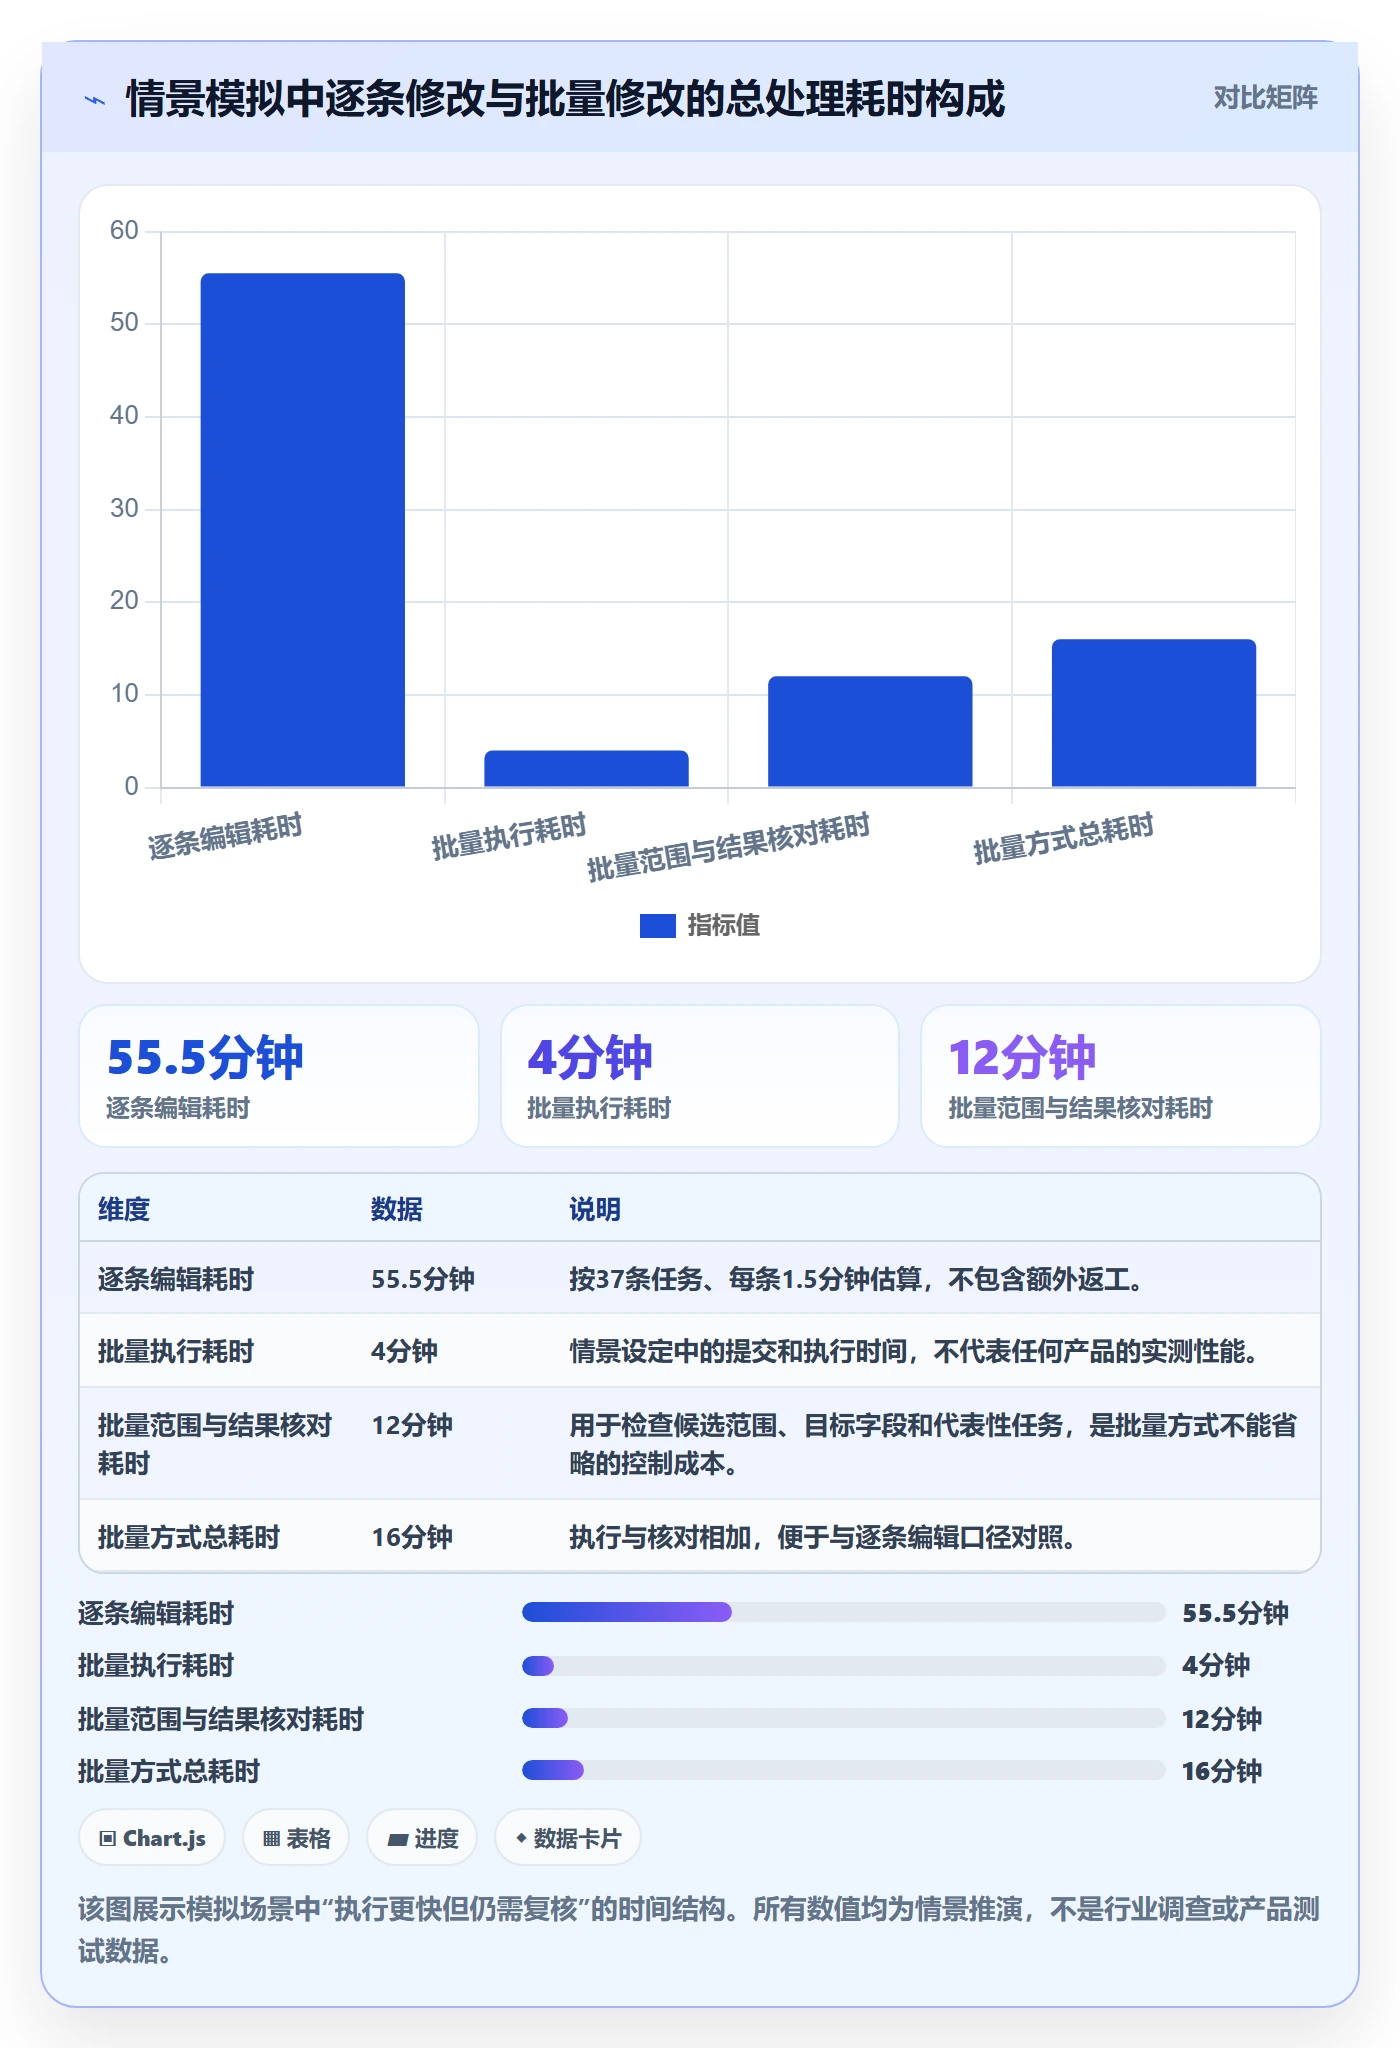Click the table description starting with 用于检查候选范围
The image size is (1400, 2048).
933,1445
